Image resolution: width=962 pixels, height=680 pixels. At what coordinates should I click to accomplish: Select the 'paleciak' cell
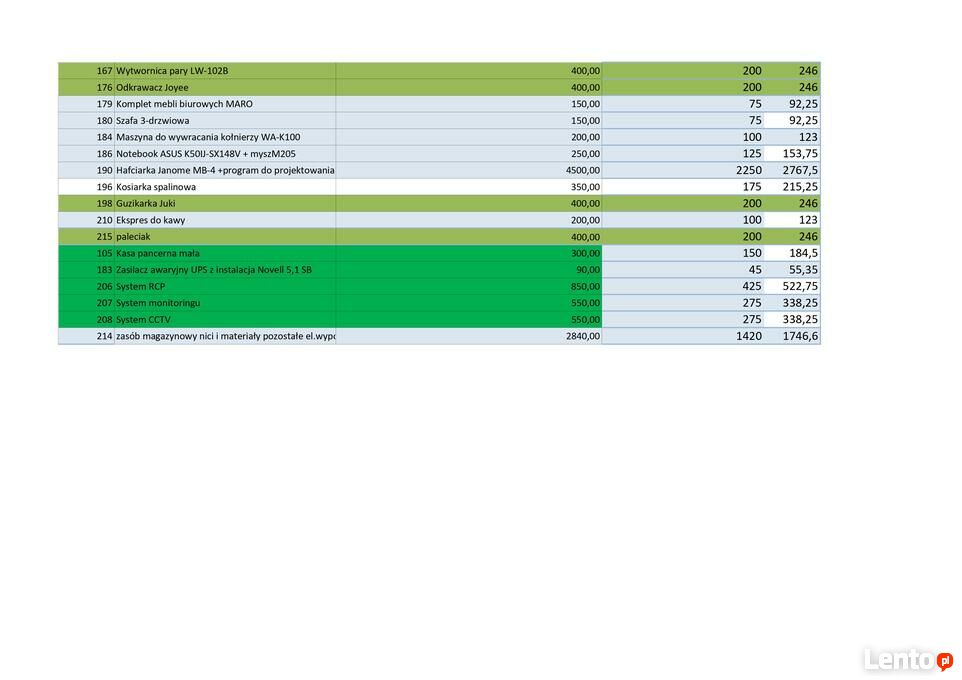click(x=225, y=236)
